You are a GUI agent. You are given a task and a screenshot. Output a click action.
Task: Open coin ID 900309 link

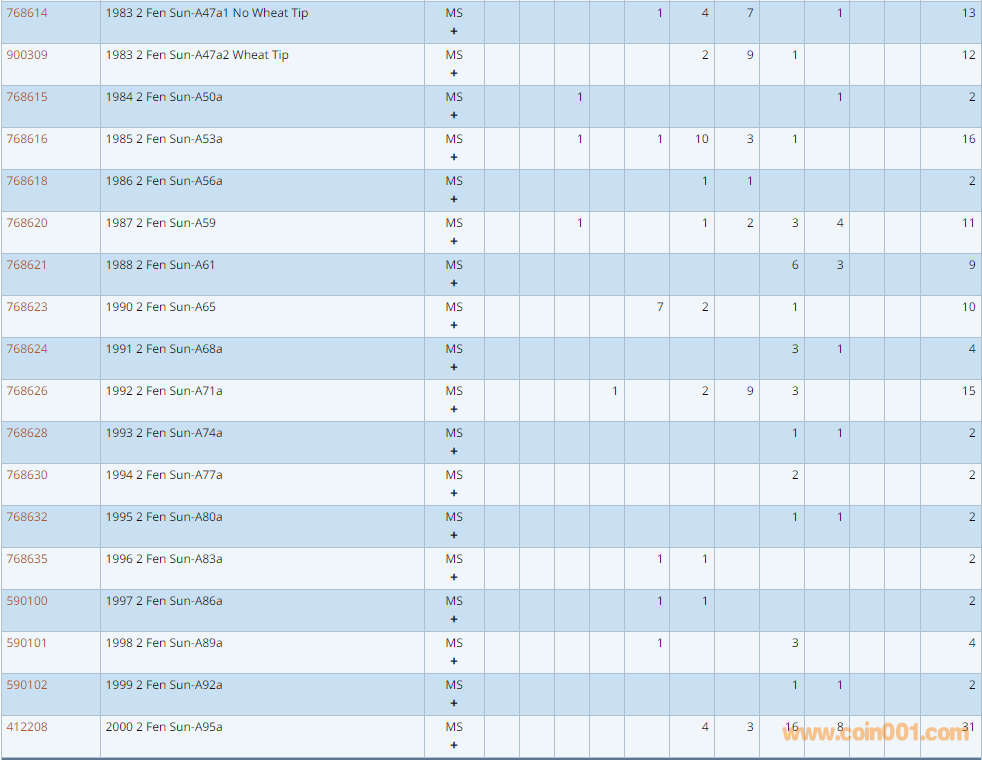(x=27, y=55)
